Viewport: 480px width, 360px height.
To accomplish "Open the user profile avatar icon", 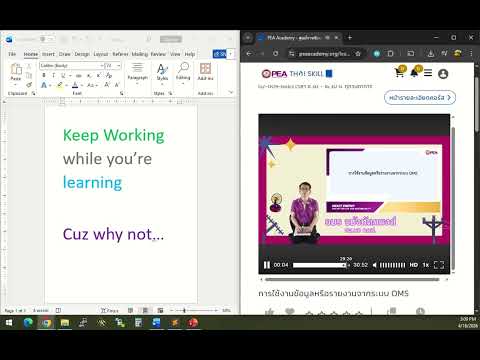I will (x=443, y=74).
